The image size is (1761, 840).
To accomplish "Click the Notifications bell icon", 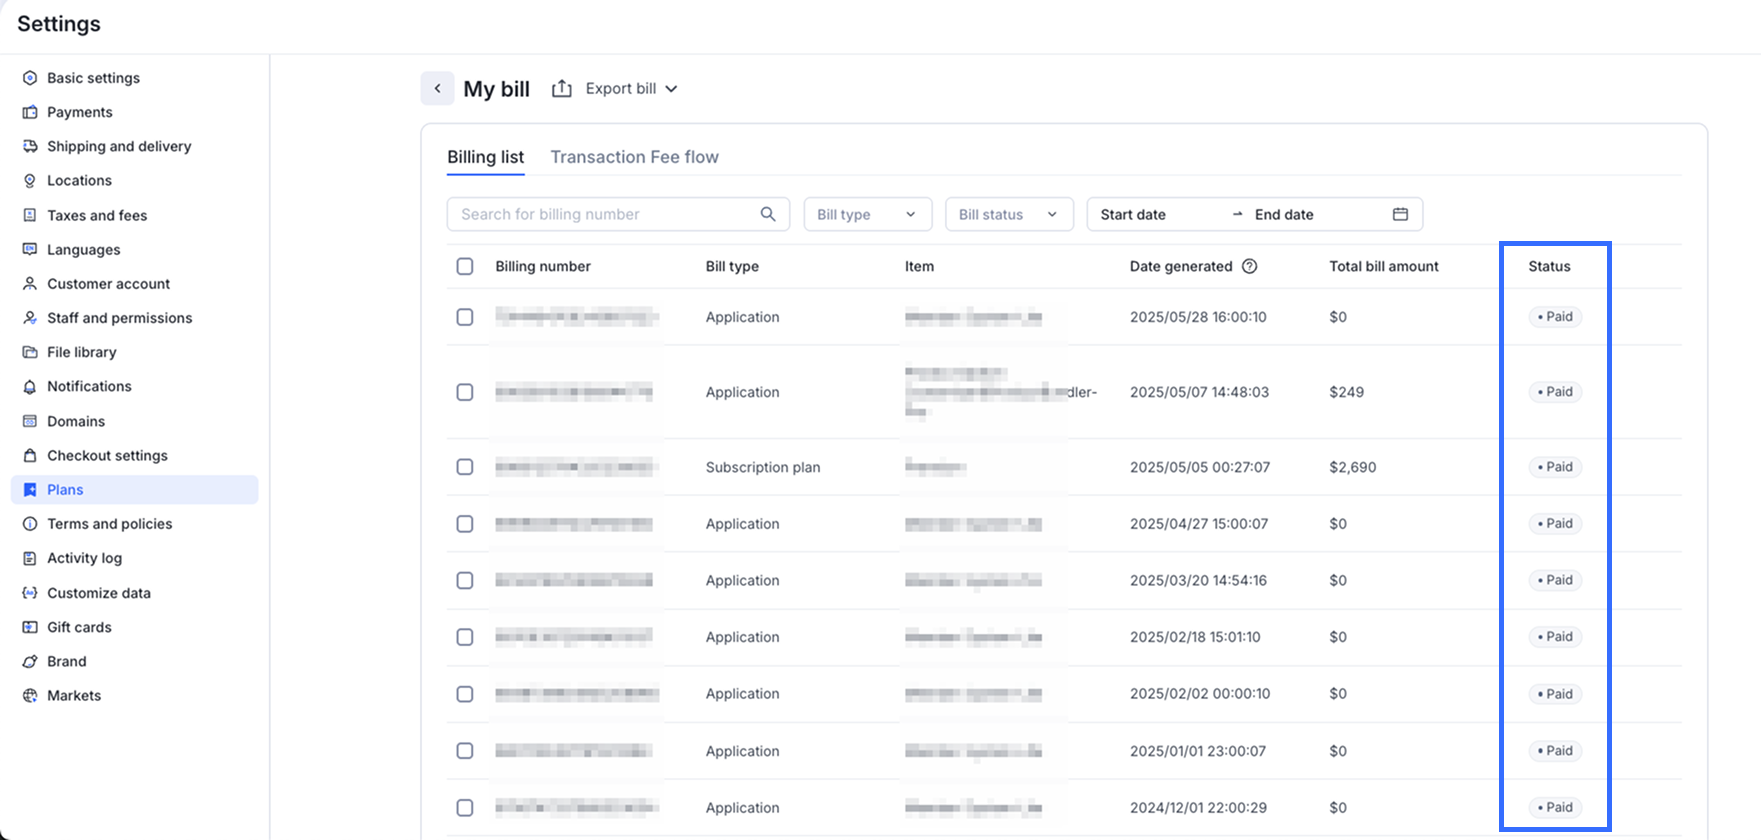I will pos(30,386).
